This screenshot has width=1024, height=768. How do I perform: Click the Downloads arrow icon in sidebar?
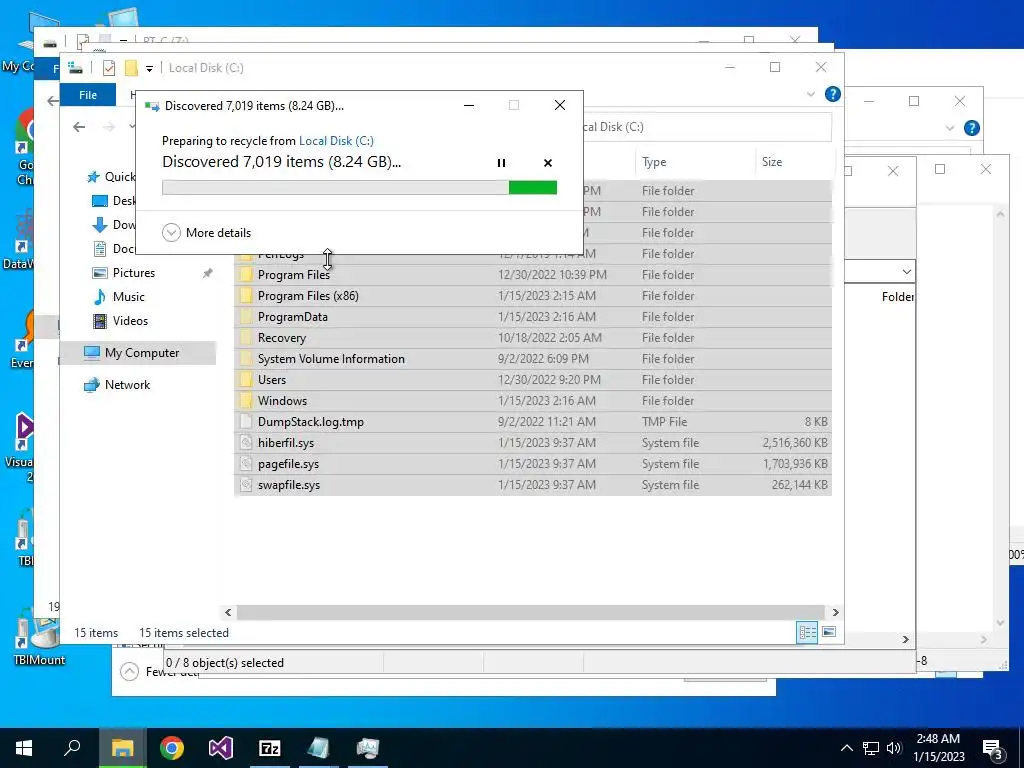[100, 225]
